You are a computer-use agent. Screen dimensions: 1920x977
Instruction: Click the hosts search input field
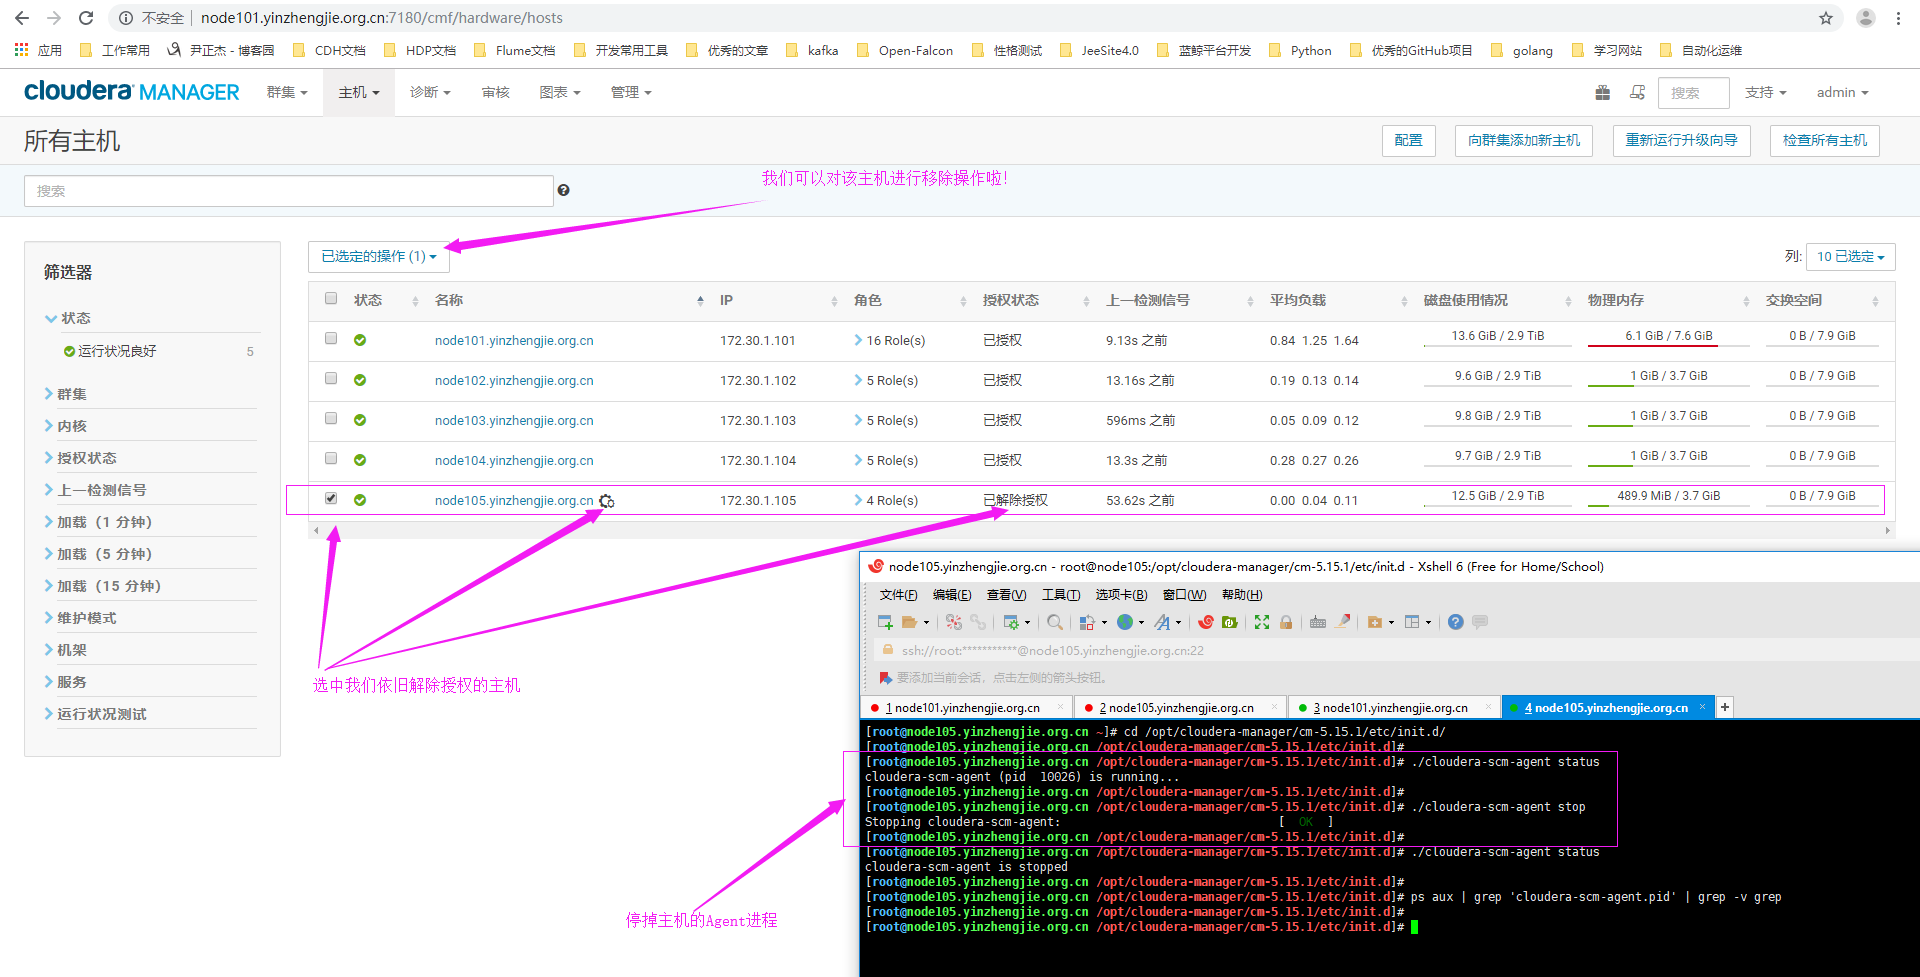(289, 191)
